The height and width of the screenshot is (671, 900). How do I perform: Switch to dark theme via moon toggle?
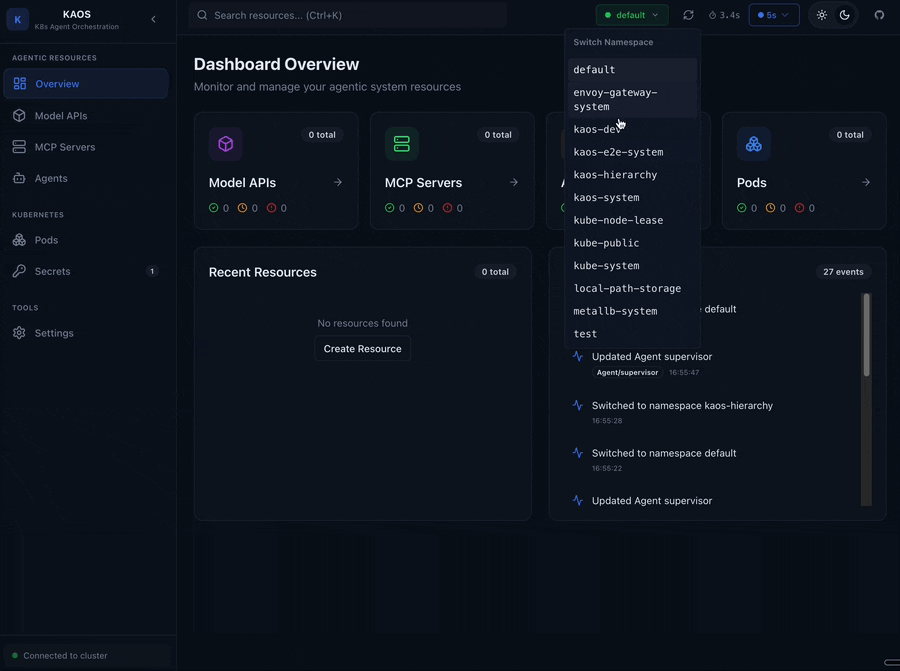843,14
